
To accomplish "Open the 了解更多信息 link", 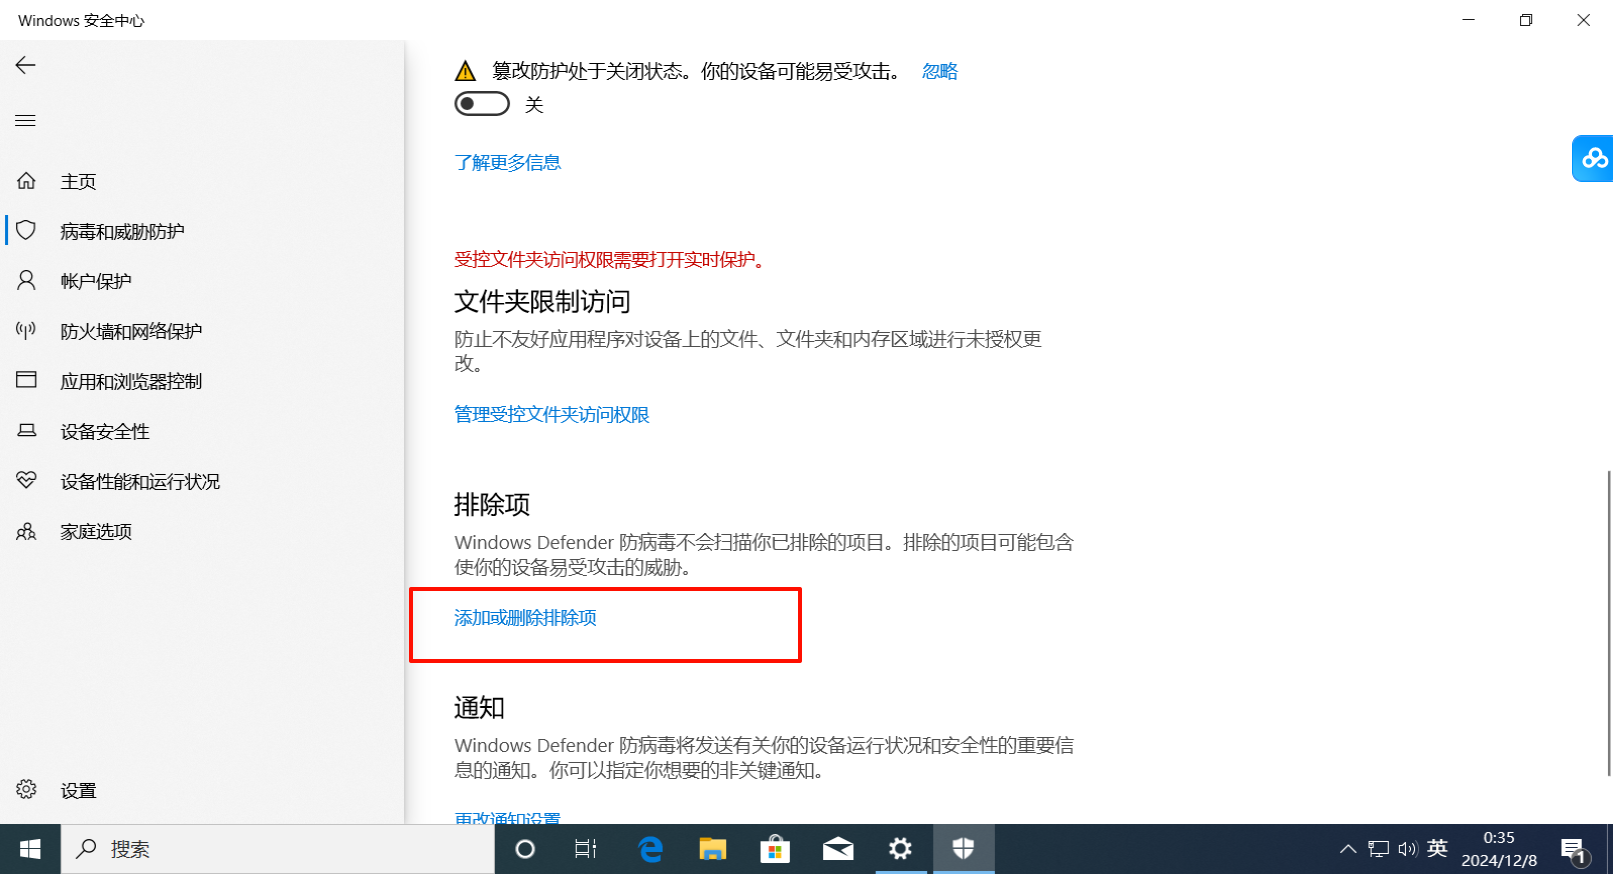I will pyautogui.click(x=508, y=162).
